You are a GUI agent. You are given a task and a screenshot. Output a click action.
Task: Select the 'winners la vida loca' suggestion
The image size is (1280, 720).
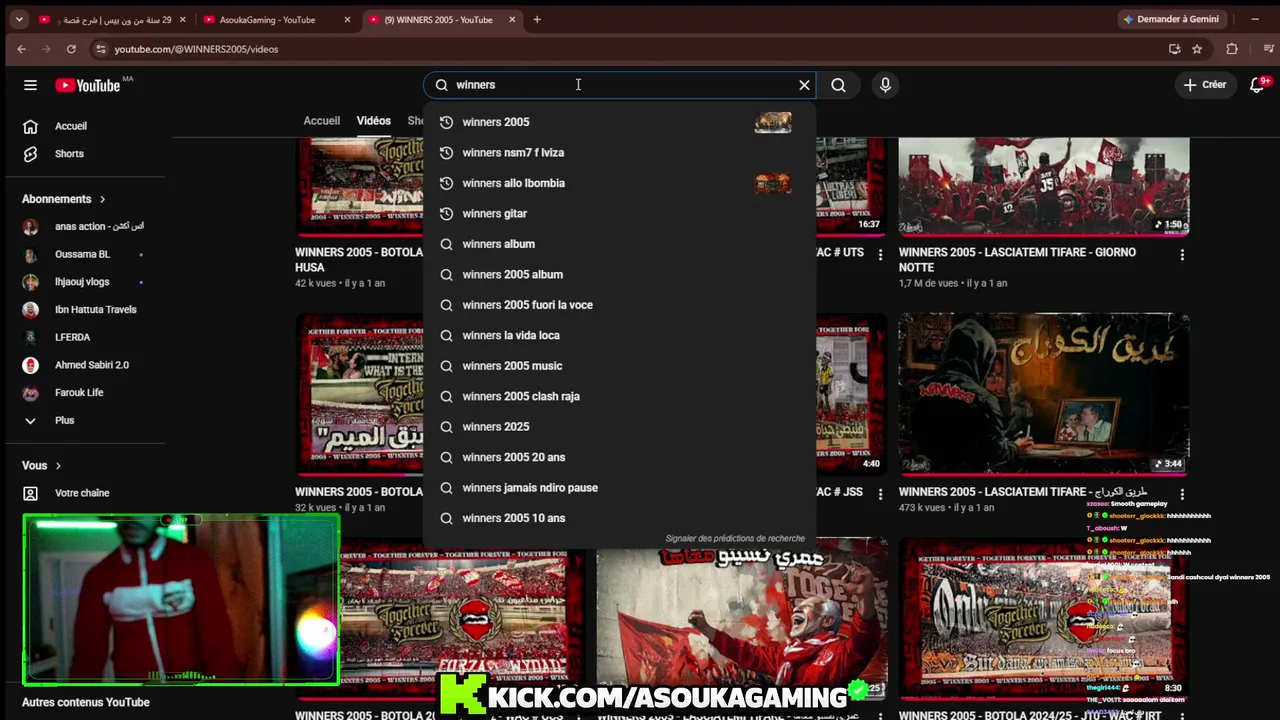tap(620, 336)
